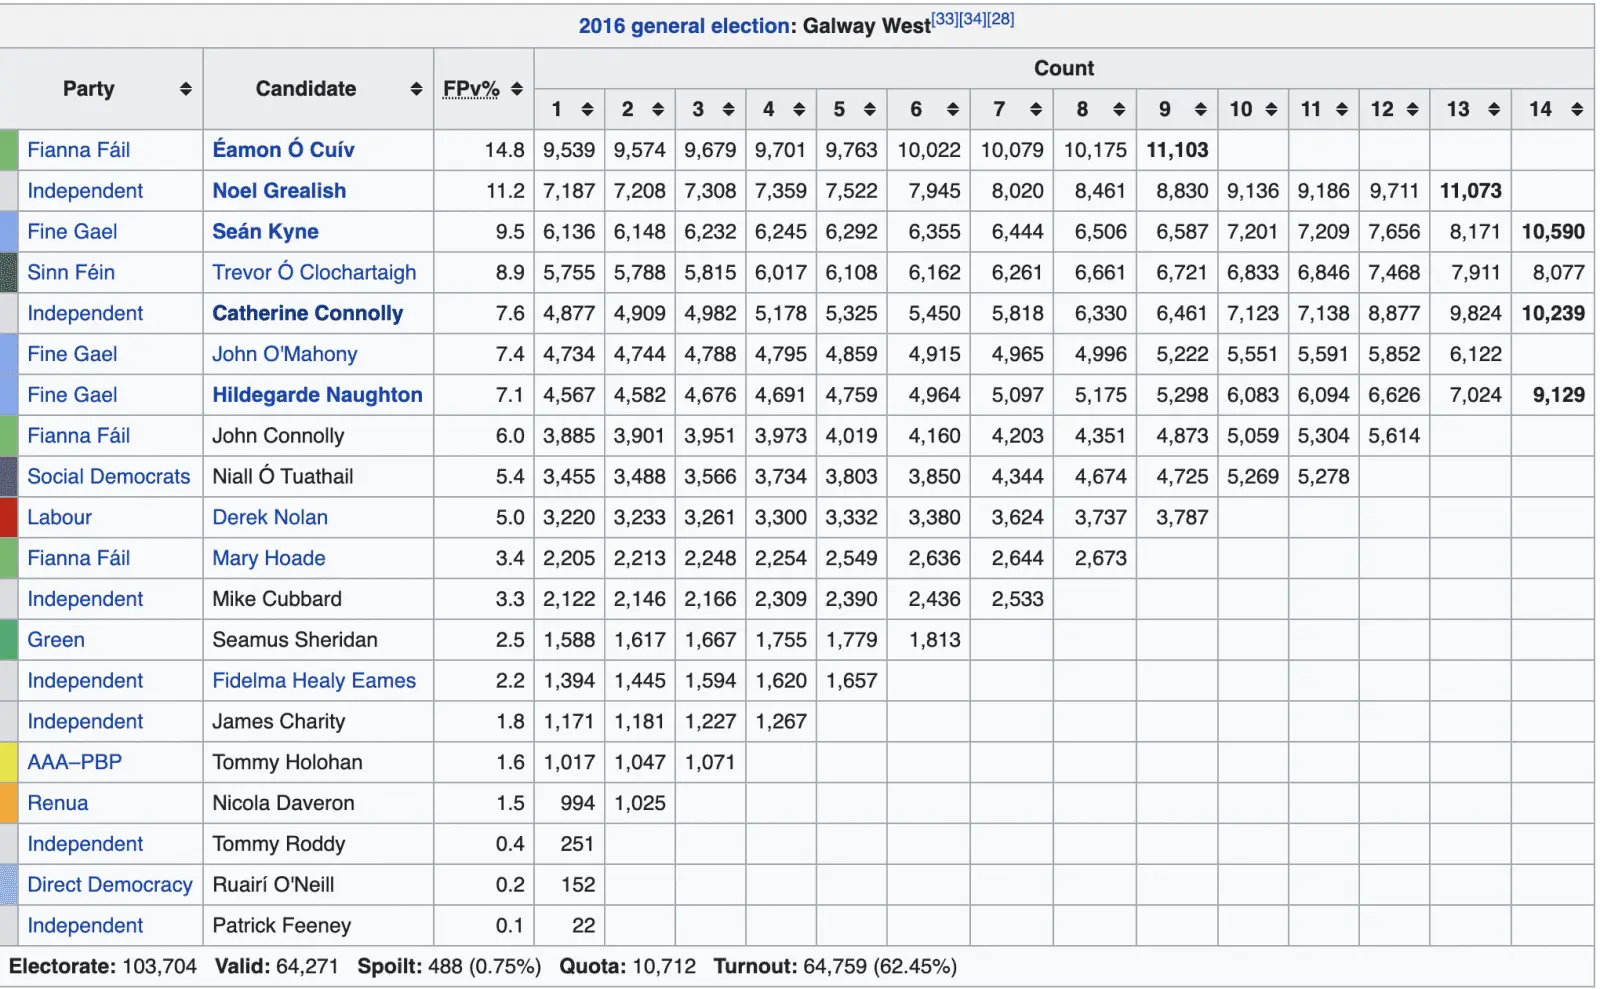1600x989 pixels.
Task: Sort by Count 3 column arrows
Action: 728,110
